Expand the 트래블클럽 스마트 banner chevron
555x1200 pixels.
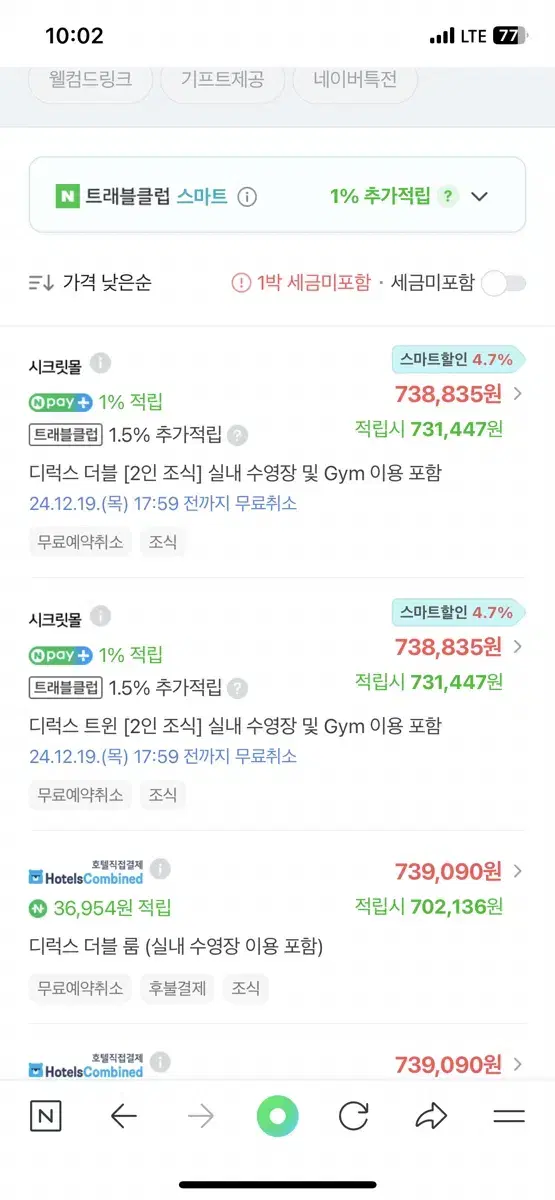[480, 196]
